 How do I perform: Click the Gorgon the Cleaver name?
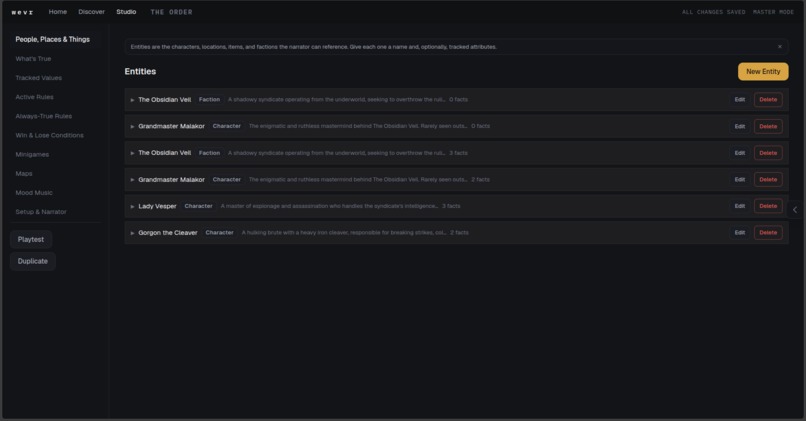point(168,233)
